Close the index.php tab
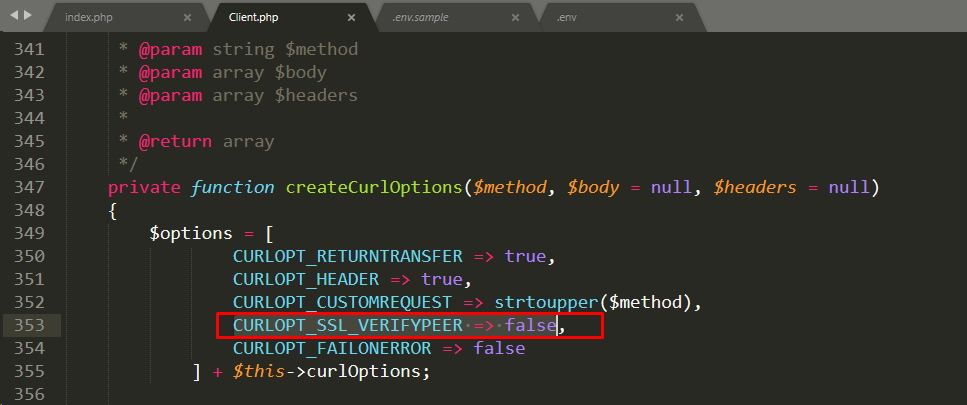Screen dimensions: 967x405 [187, 17]
